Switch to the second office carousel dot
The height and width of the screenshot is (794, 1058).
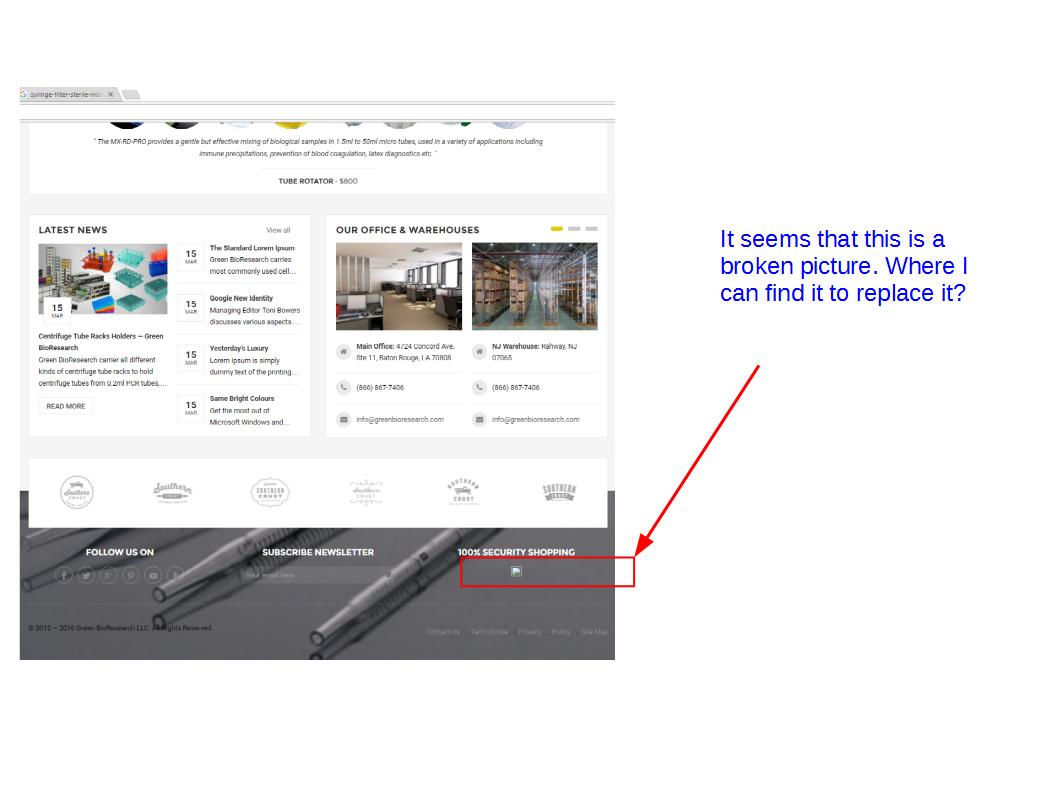pyautogui.click(x=574, y=229)
